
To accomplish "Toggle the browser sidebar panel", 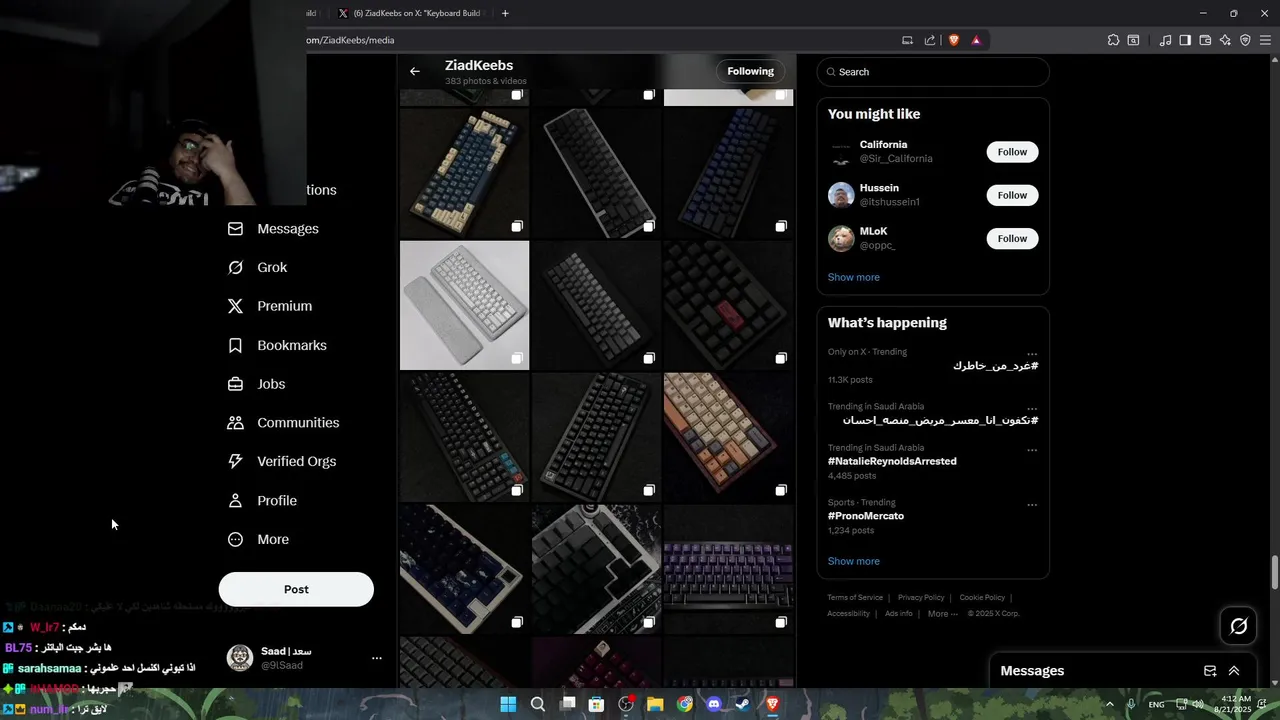I will 1185,40.
